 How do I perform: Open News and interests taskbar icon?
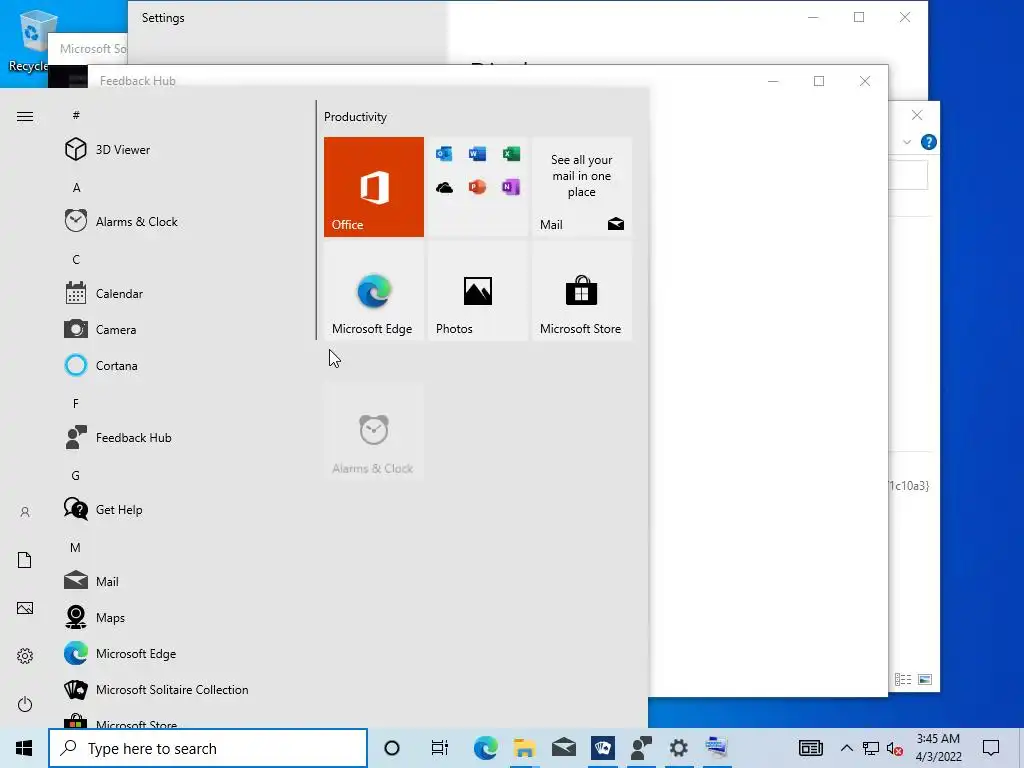pos(810,748)
